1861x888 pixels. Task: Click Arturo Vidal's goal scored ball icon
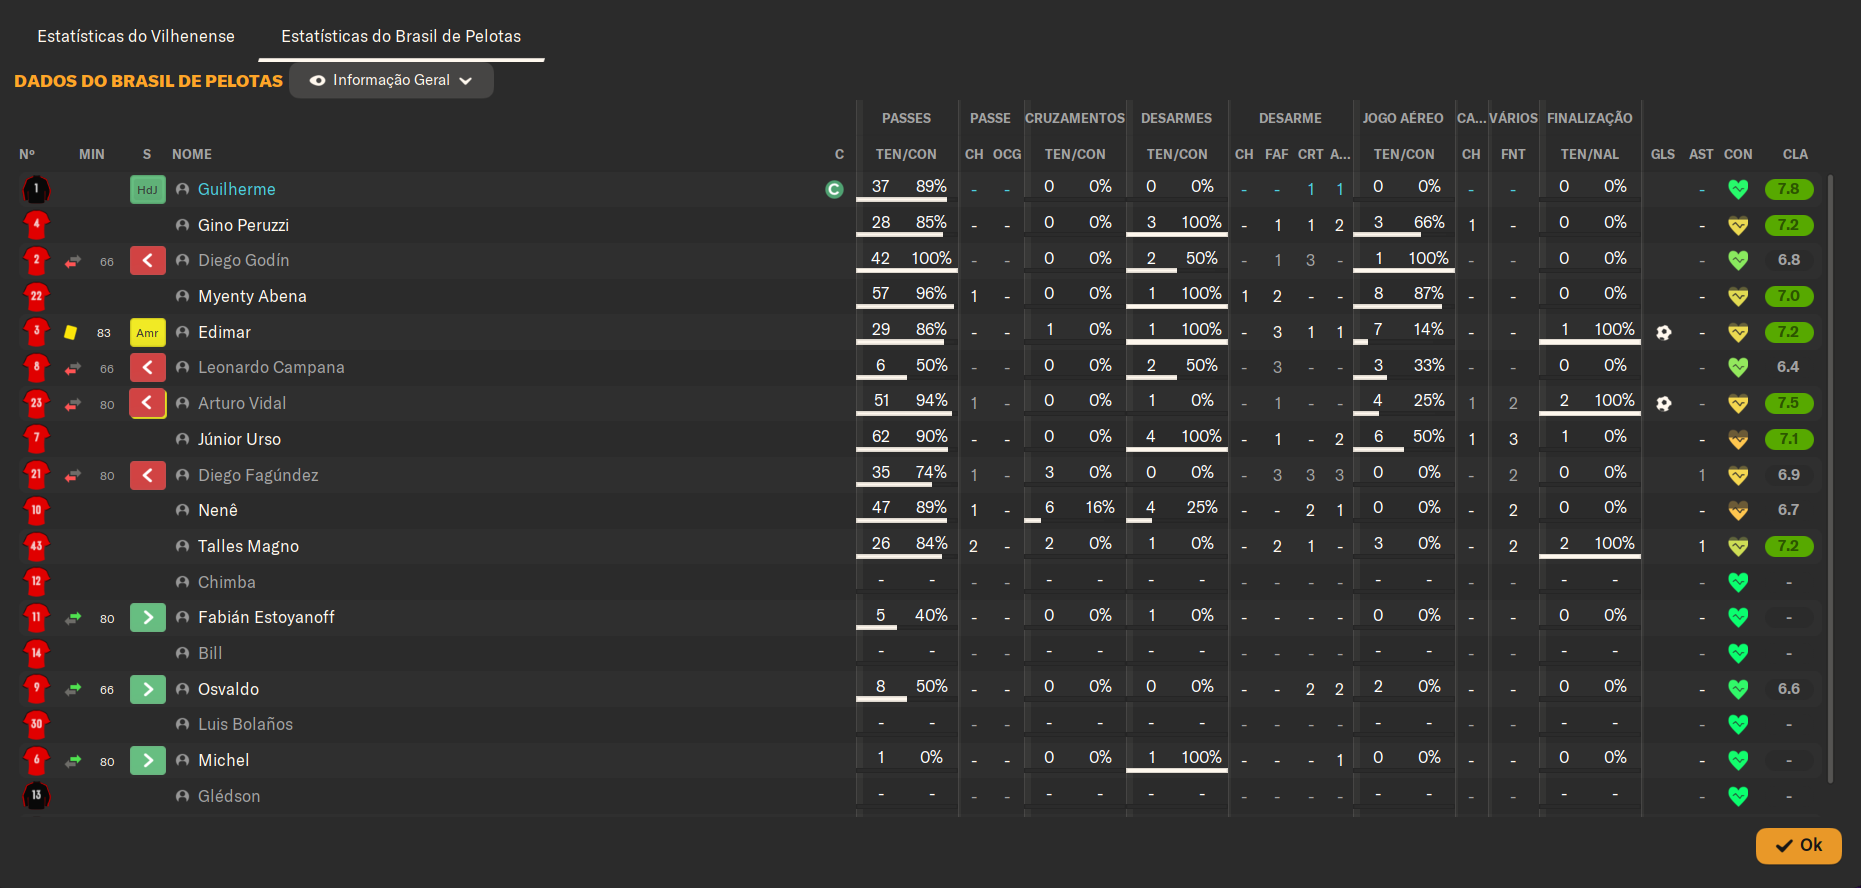1663,403
